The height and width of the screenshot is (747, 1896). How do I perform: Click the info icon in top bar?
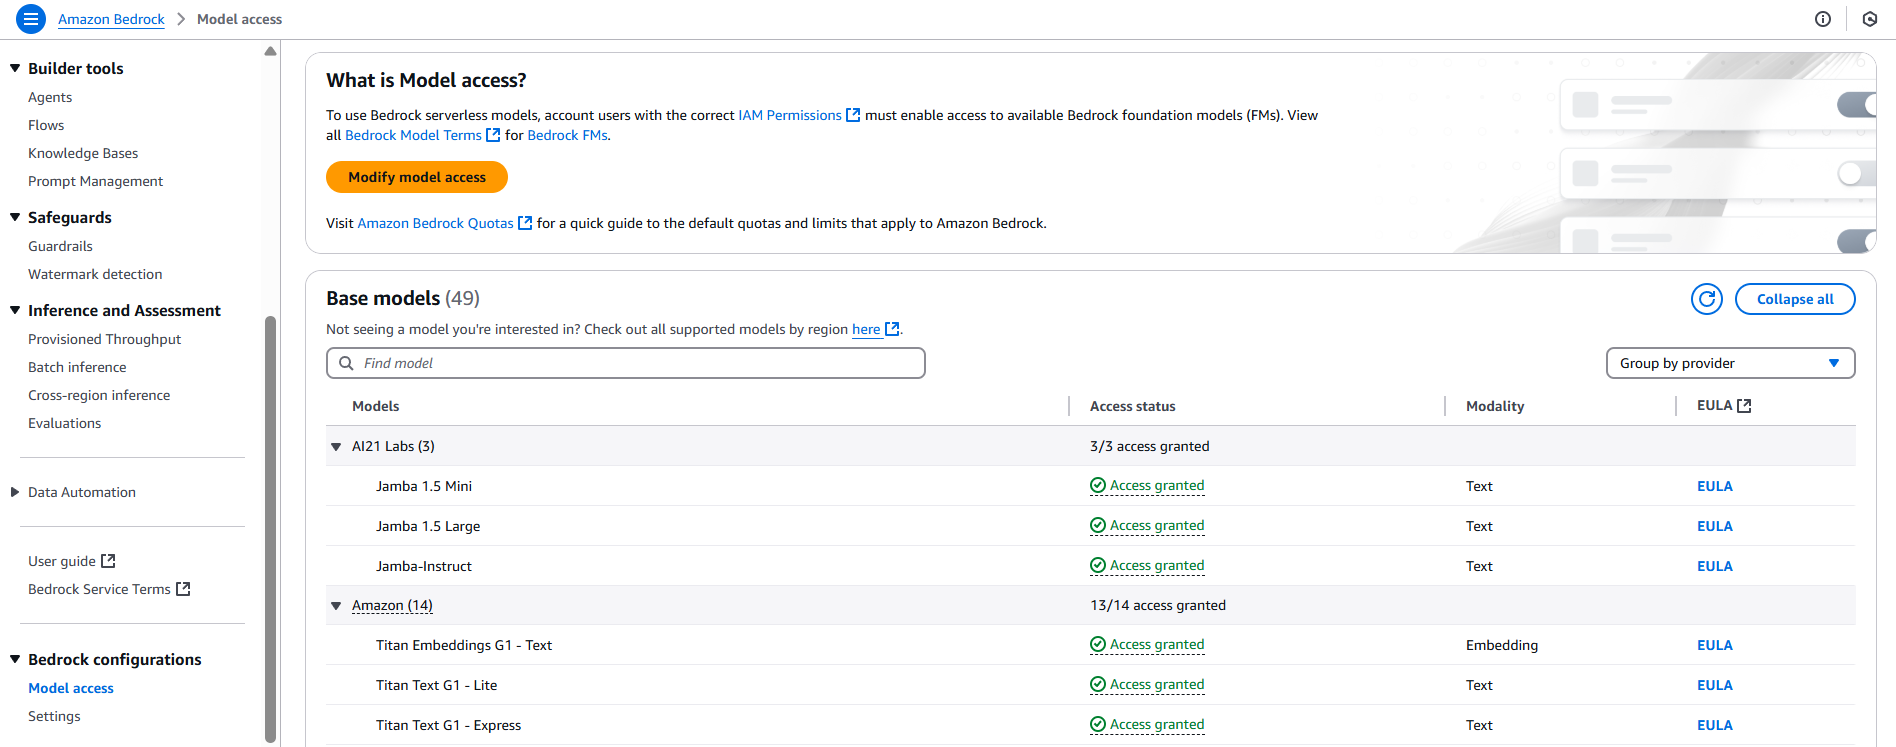1823,19
